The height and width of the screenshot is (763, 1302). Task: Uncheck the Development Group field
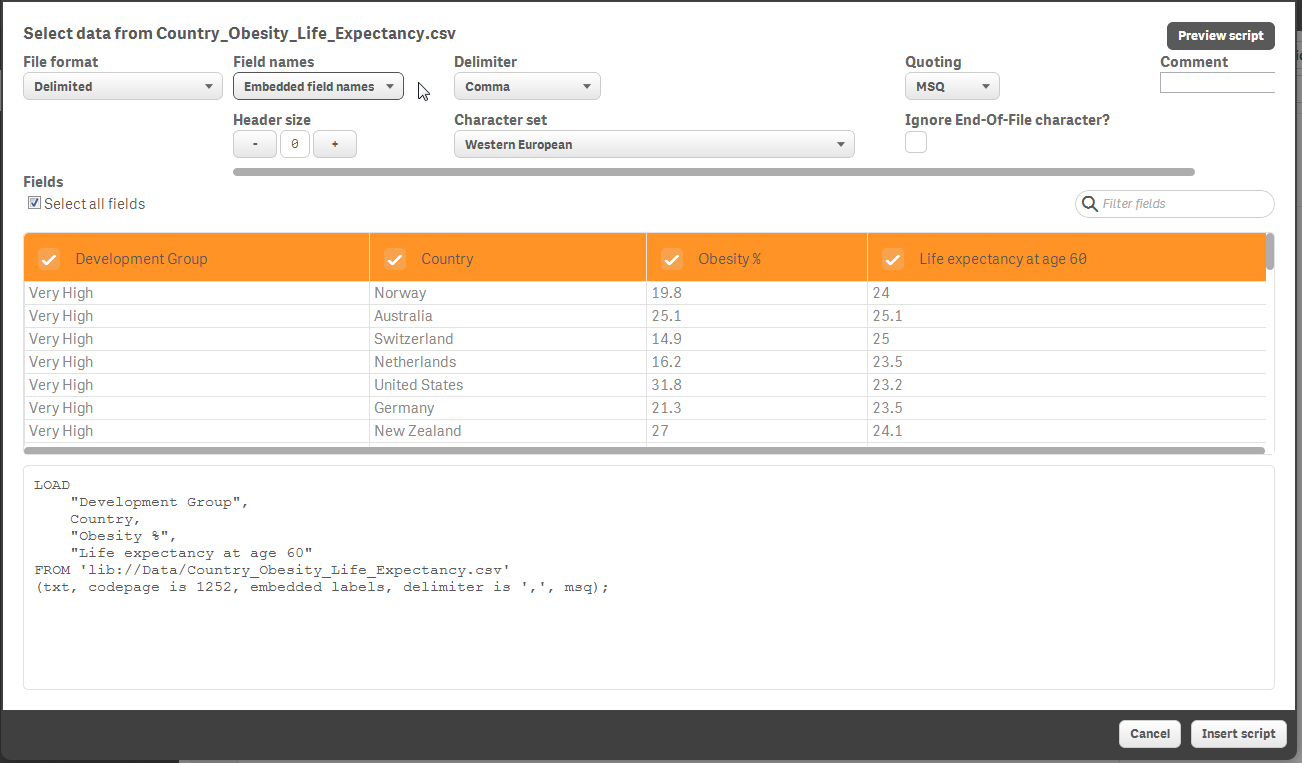coord(49,259)
